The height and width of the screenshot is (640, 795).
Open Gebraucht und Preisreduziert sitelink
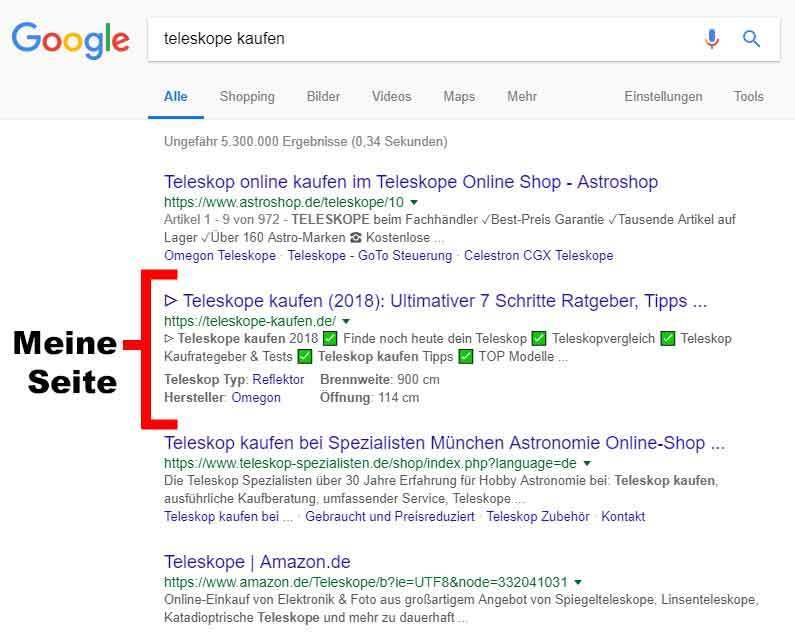390,517
